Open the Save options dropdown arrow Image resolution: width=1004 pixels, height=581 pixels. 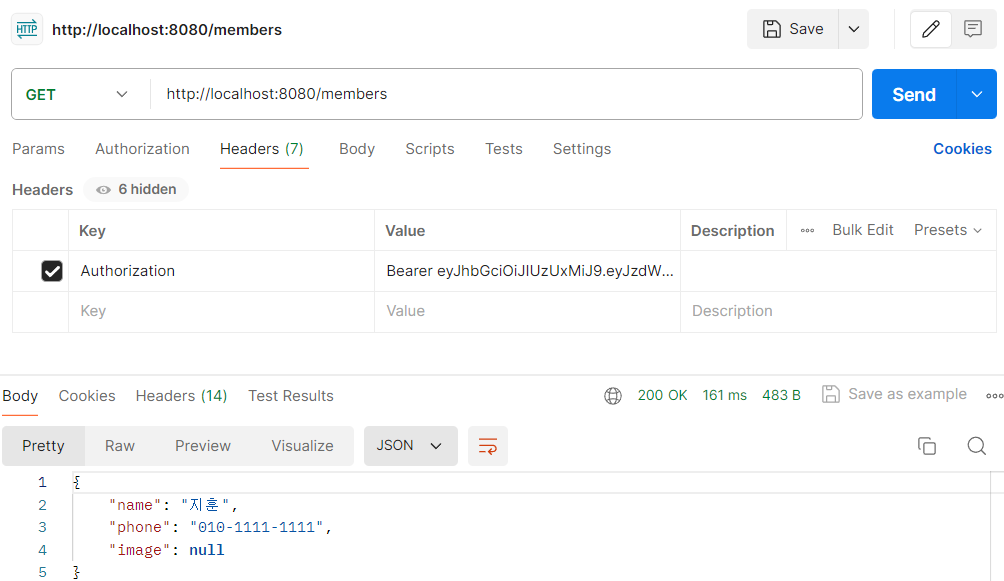point(854,29)
